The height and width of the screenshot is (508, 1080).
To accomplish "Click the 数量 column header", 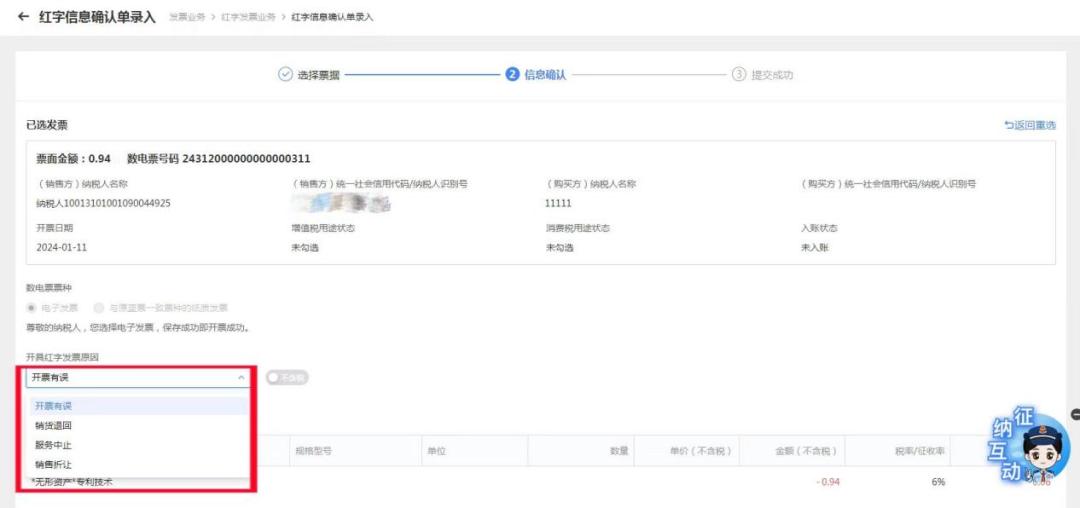I will 618,452.
